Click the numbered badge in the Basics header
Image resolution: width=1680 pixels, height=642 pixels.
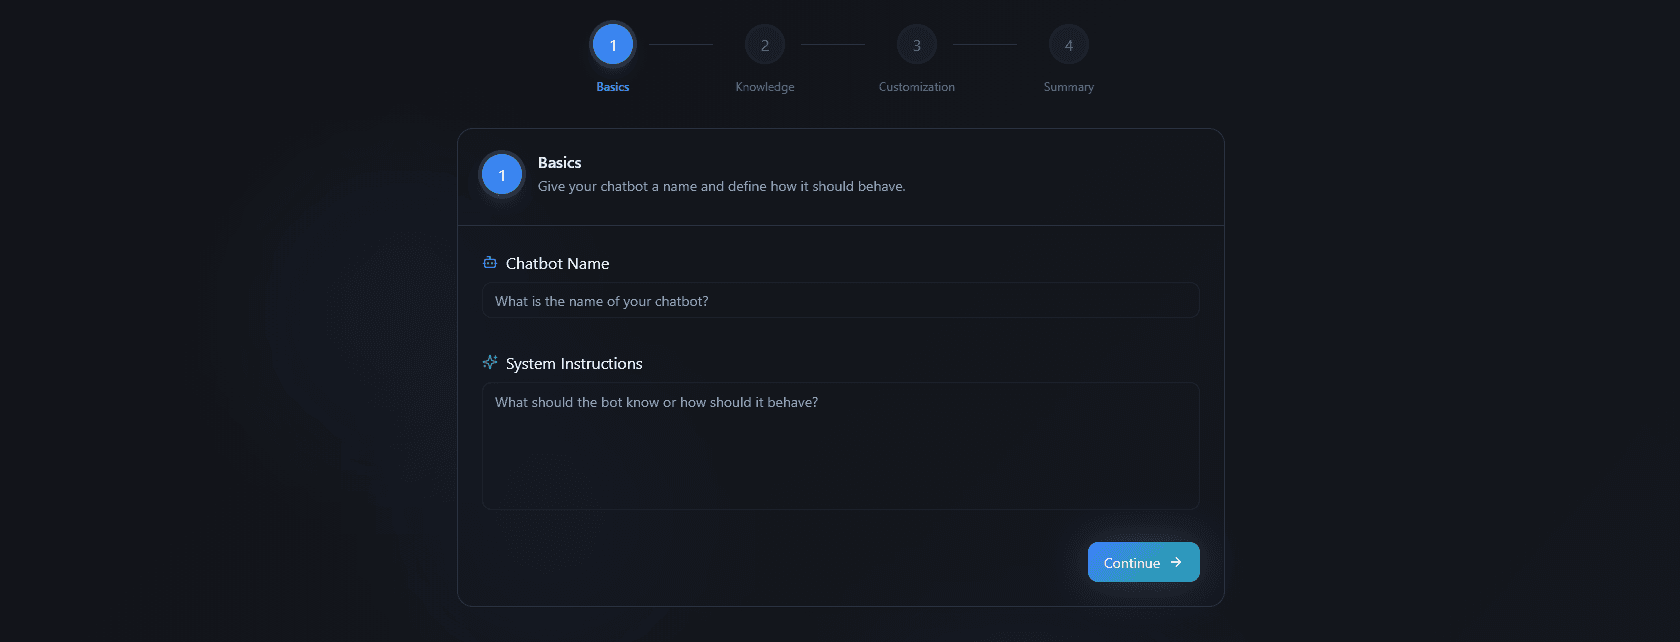pos(502,173)
